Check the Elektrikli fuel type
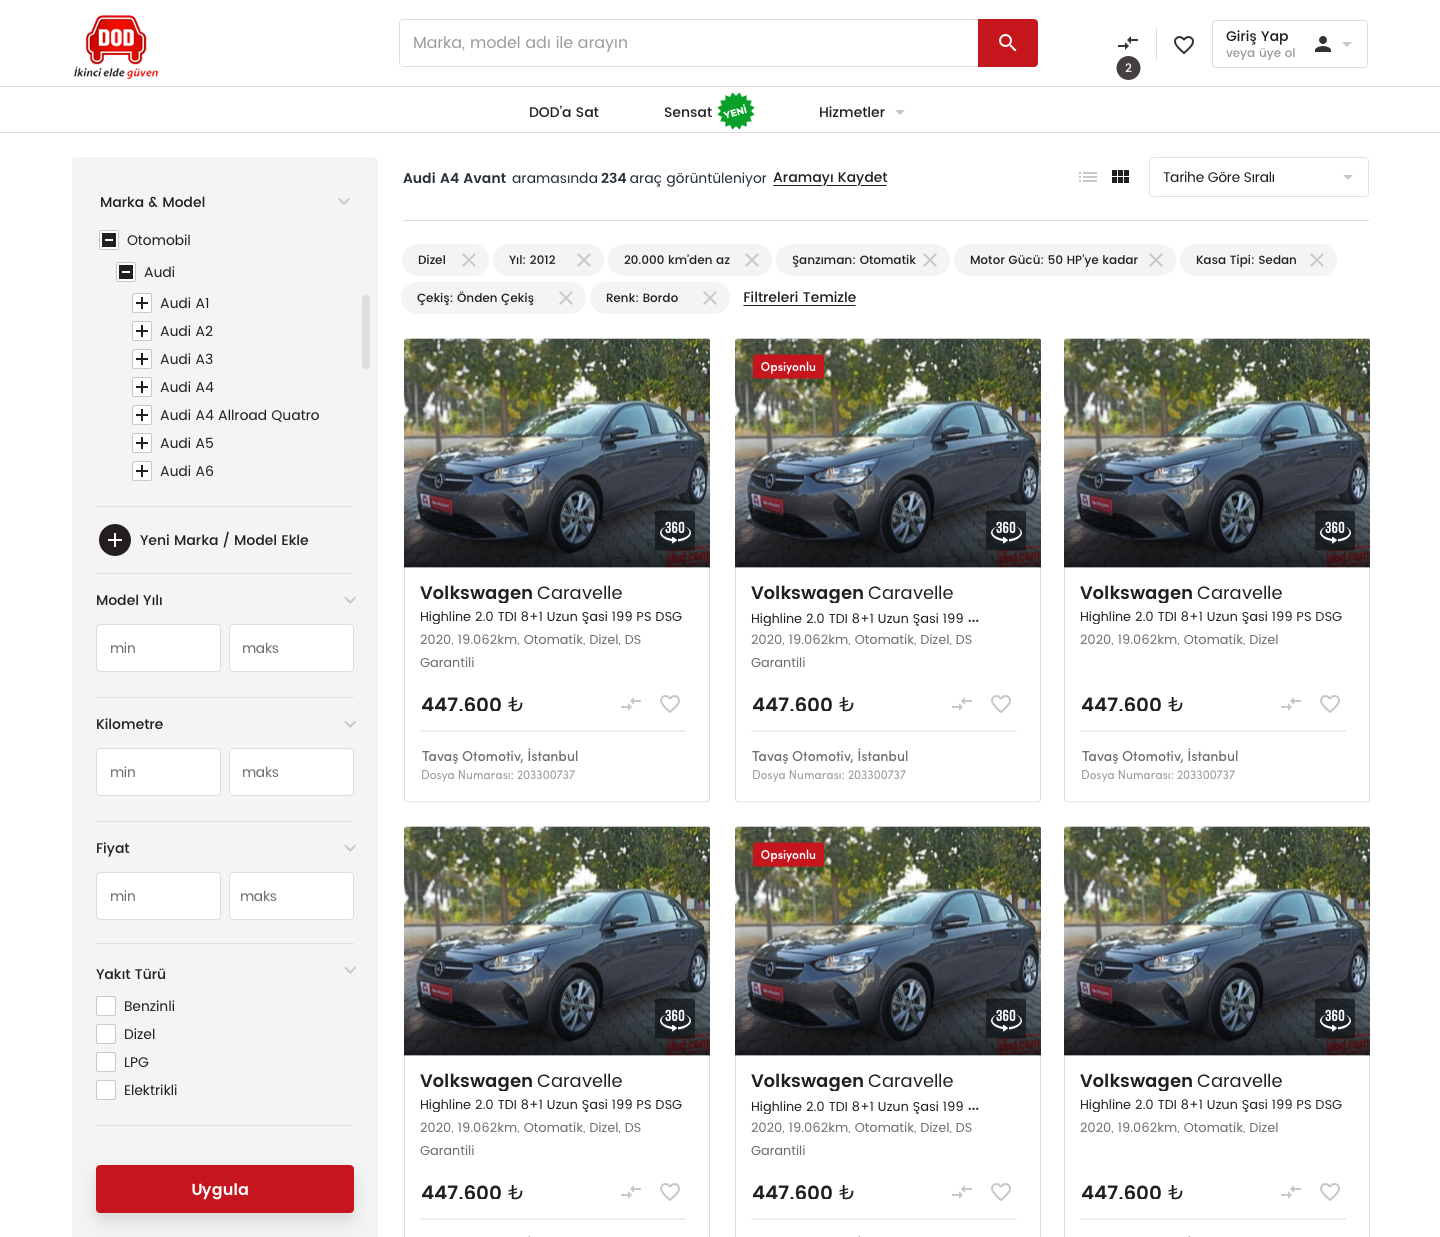 (106, 1090)
